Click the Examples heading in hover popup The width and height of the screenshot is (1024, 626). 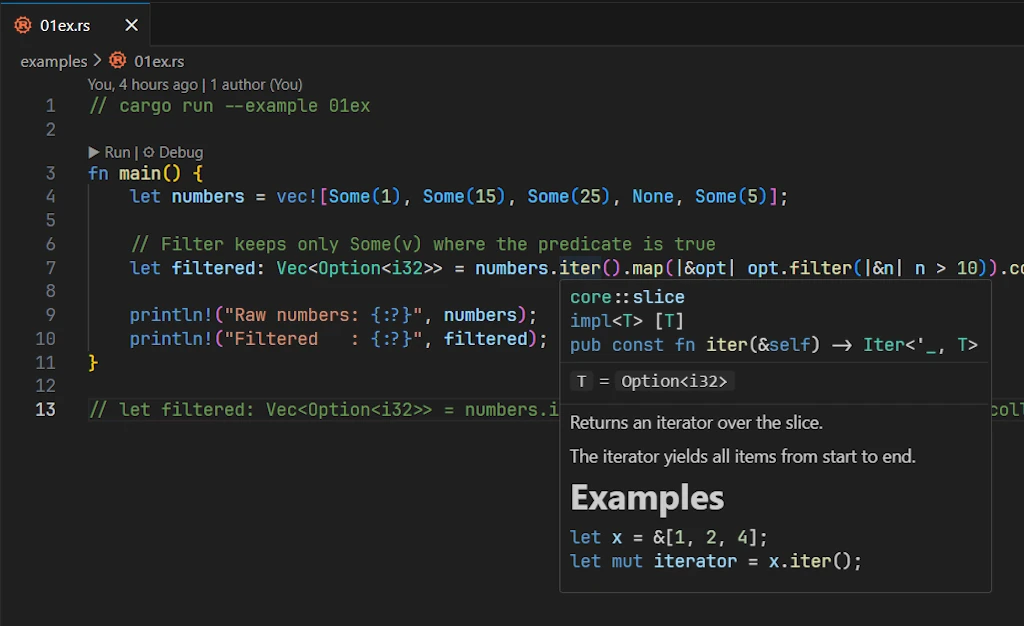coord(647,498)
